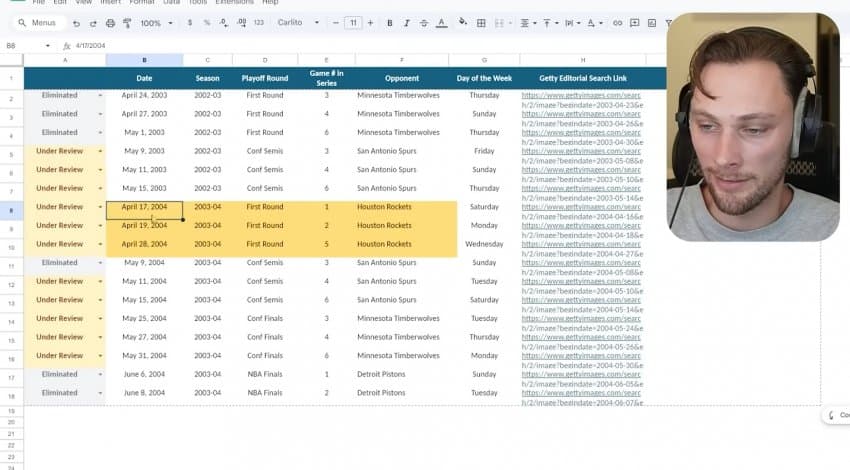
Task: Open Getty link with begindate 2004-06-05
Action: tap(582, 379)
